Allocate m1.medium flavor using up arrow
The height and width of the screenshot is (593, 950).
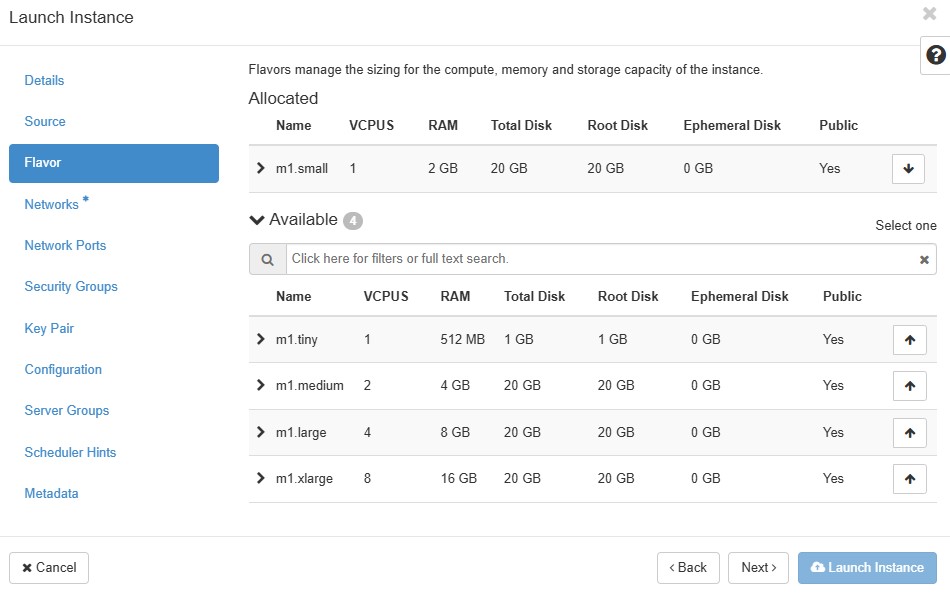click(909, 386)
